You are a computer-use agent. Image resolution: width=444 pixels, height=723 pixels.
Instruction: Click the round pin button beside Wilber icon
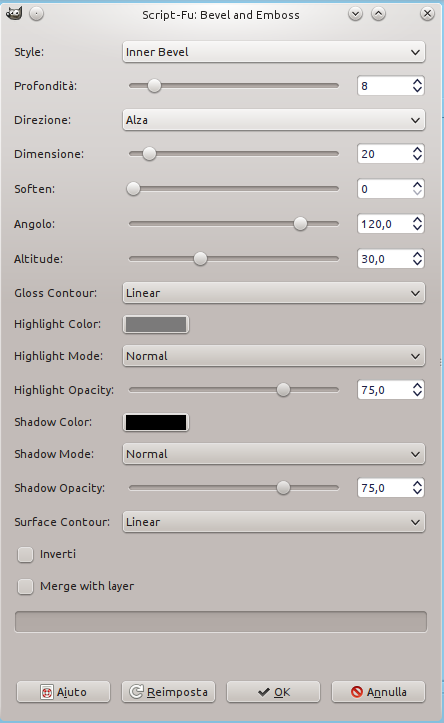[x=36, y=14]
